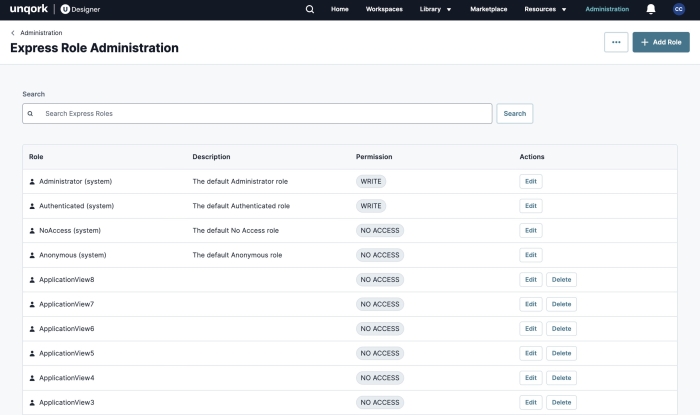This screenshot has height=415, width=700.
Task: Click the Add Role button
Action: (661, 42)
